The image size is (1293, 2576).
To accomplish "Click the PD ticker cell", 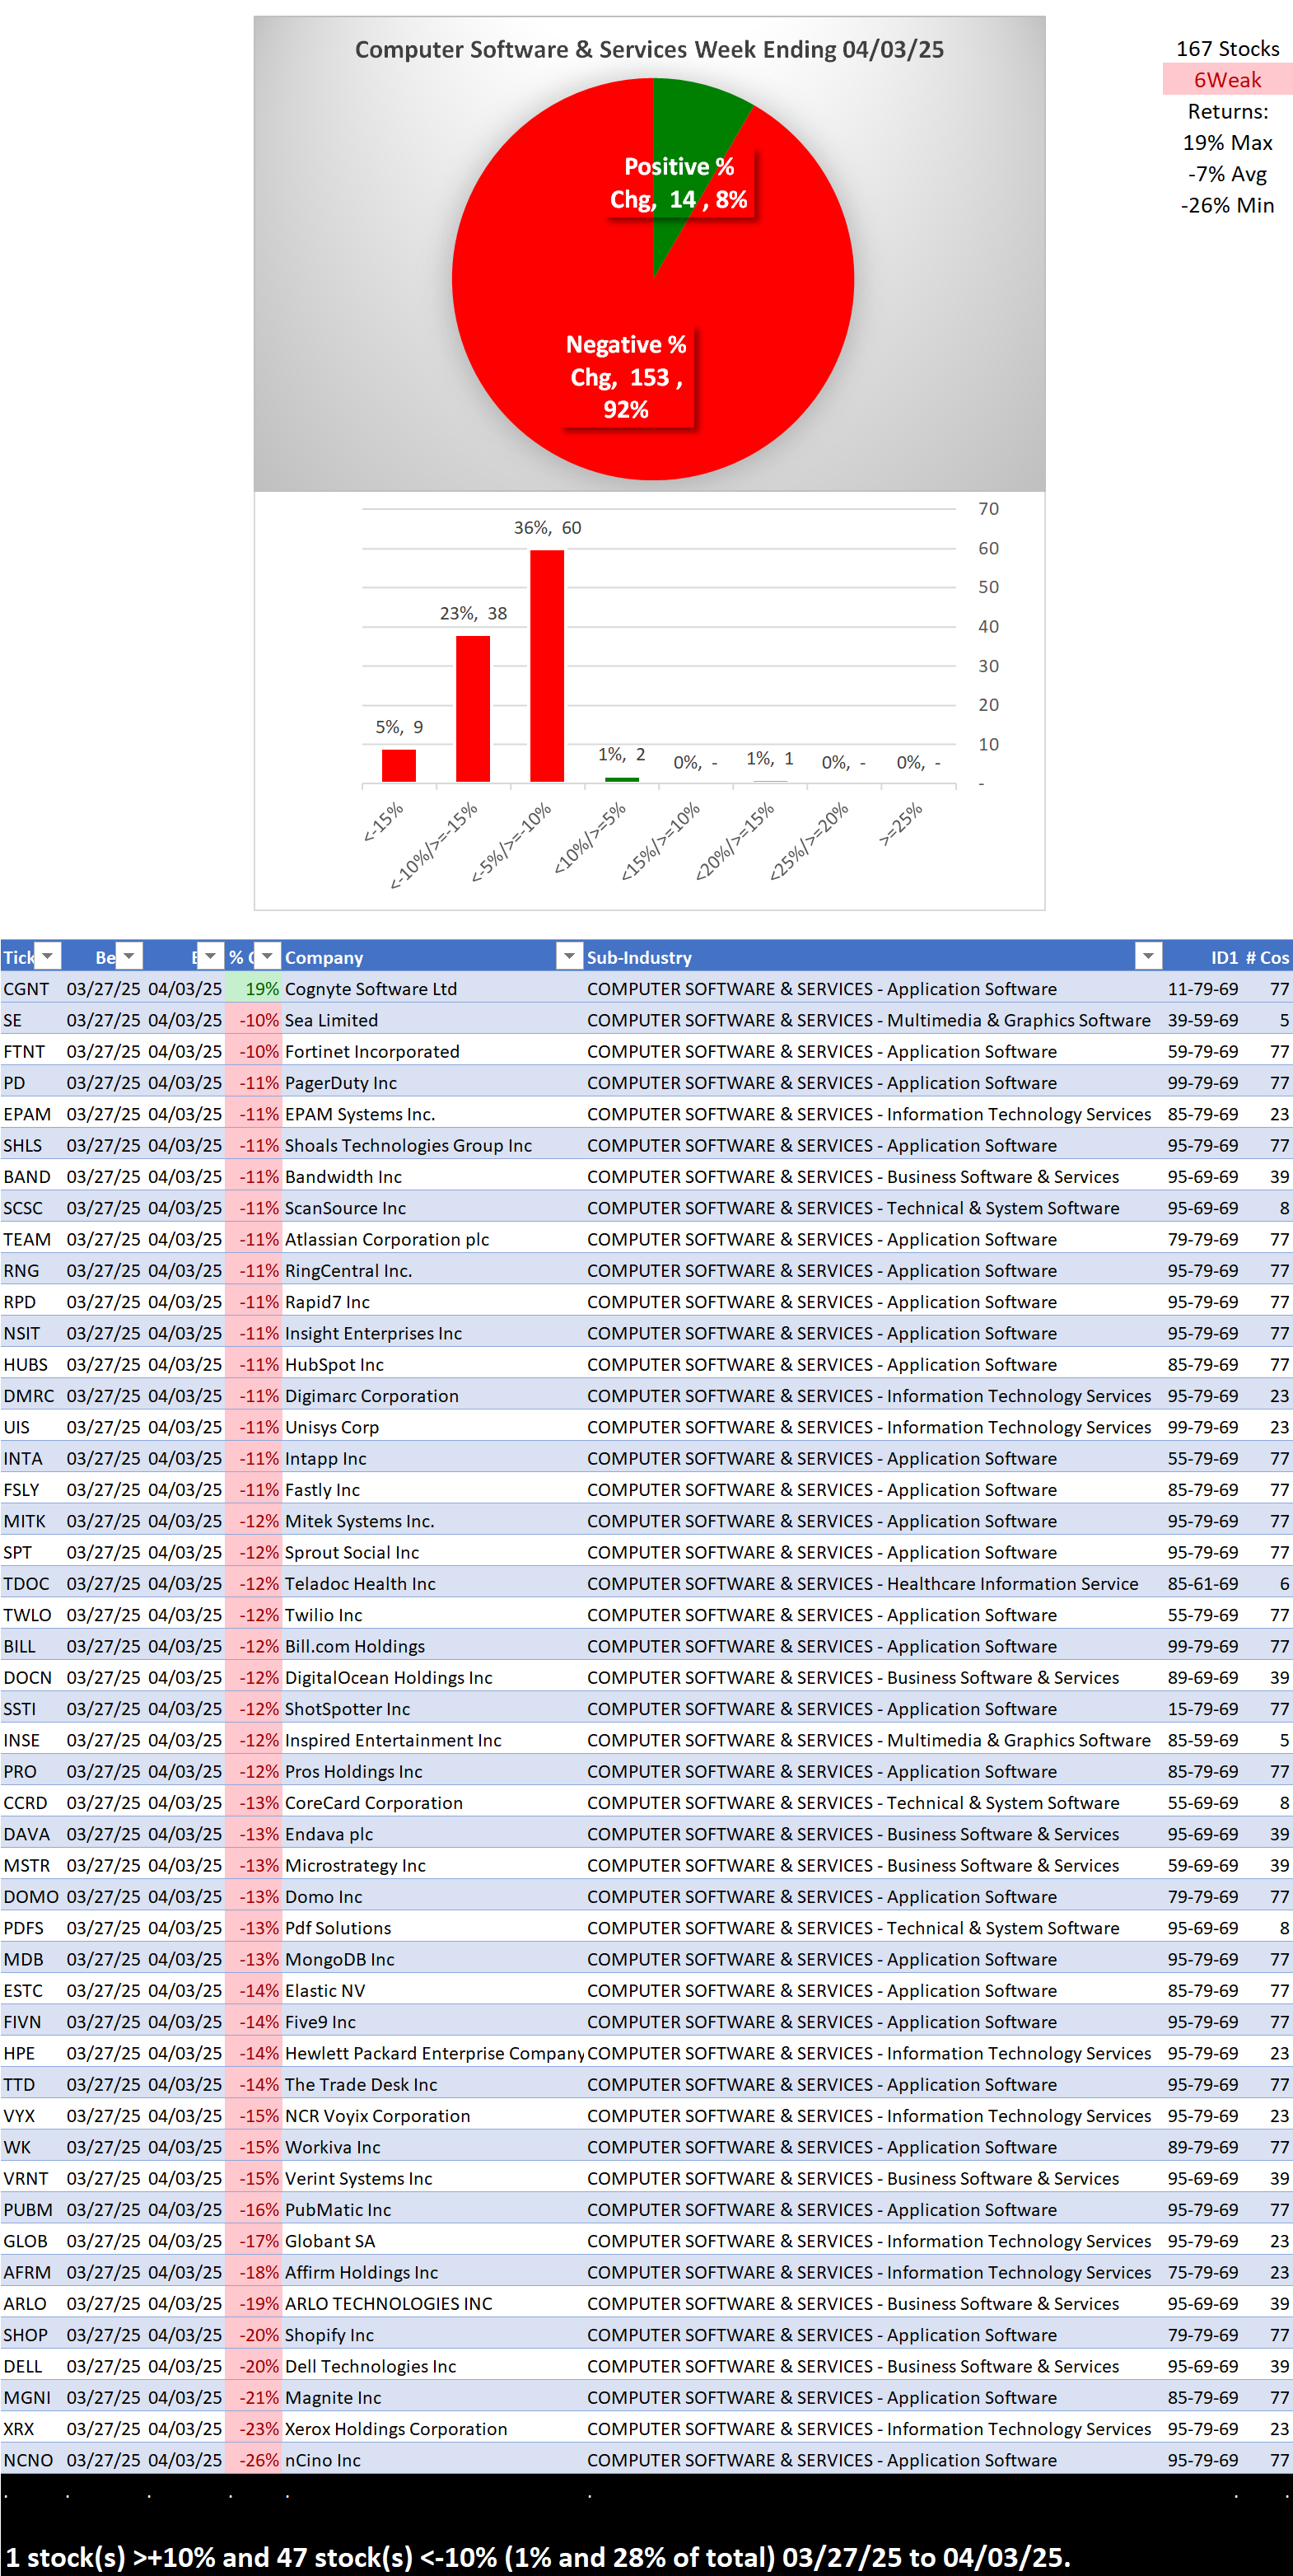I will [32, 1082].
